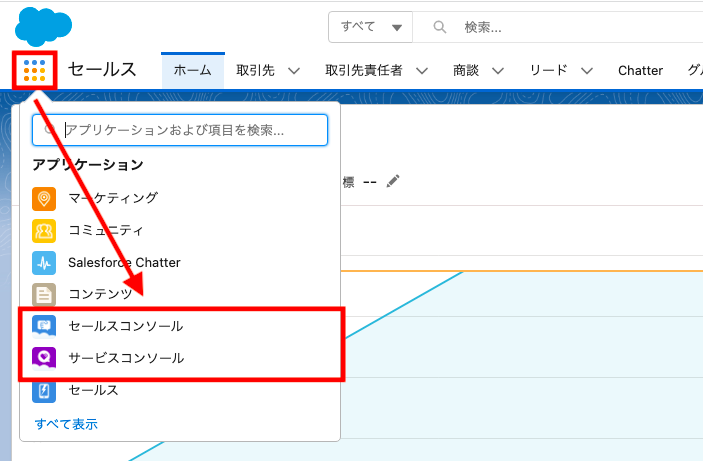Expand the 商談 tab chevron menu
The image size is (703, 461).
click(x=497, y=71)
